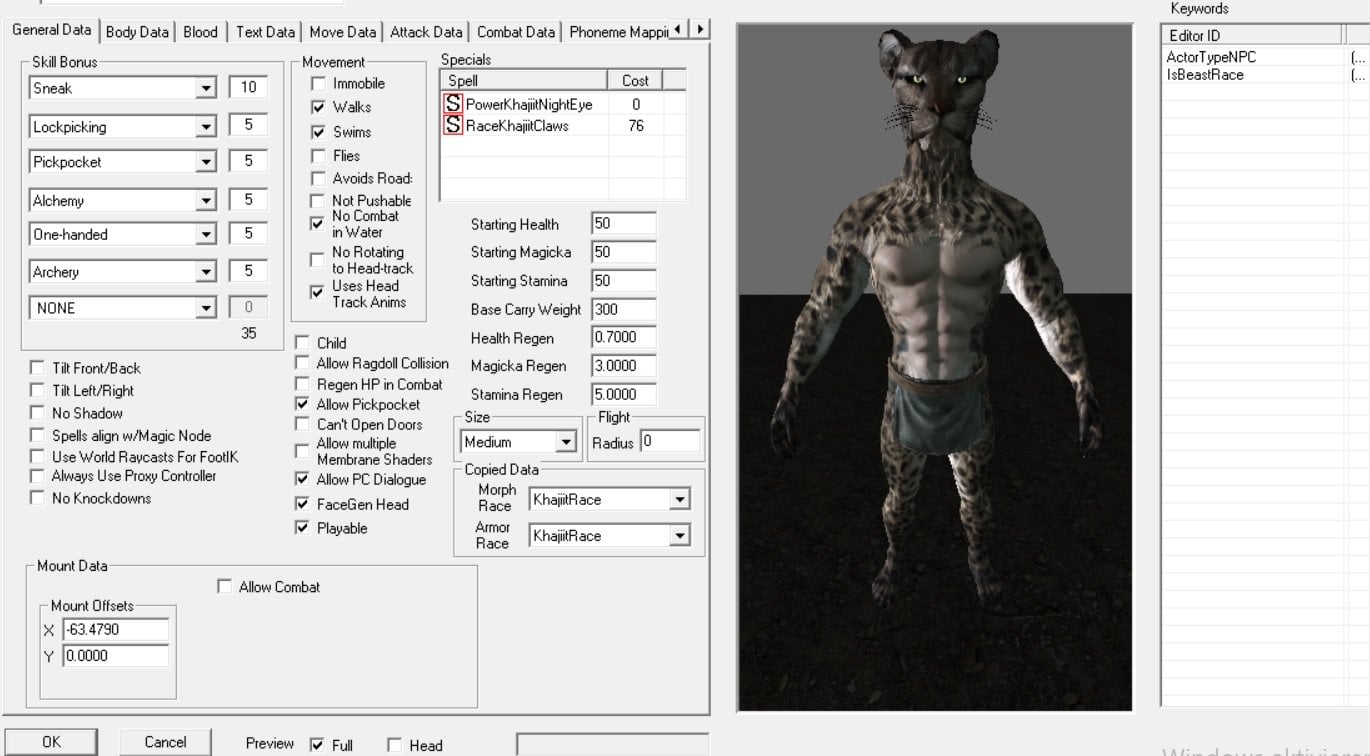
Task: Open the Sneak skill bonus dropdown
Action: coord(206,88)
